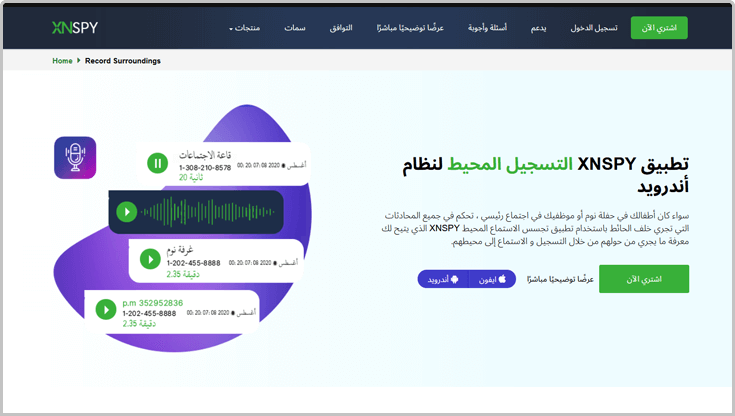Click Record Surroundings breadcrumb text
The image size is (735, 416).
[x=123, y=61]
